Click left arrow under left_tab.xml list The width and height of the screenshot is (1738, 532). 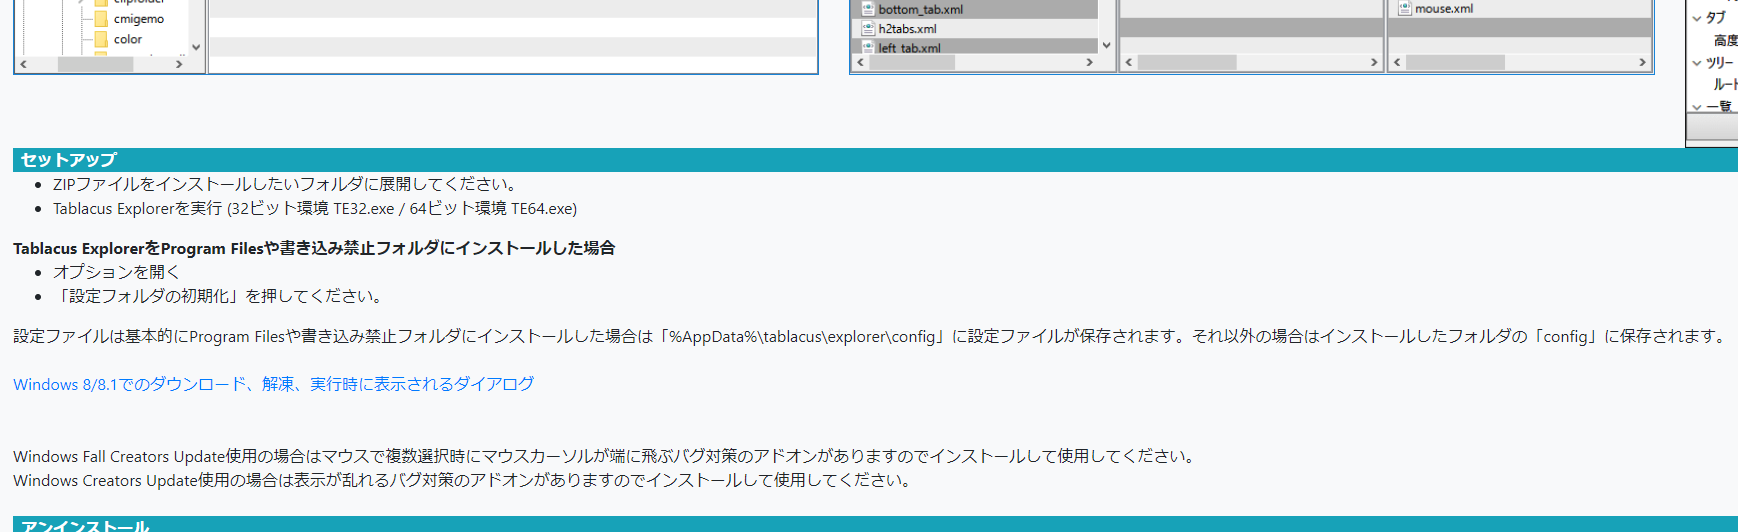(x=861, y=62)
